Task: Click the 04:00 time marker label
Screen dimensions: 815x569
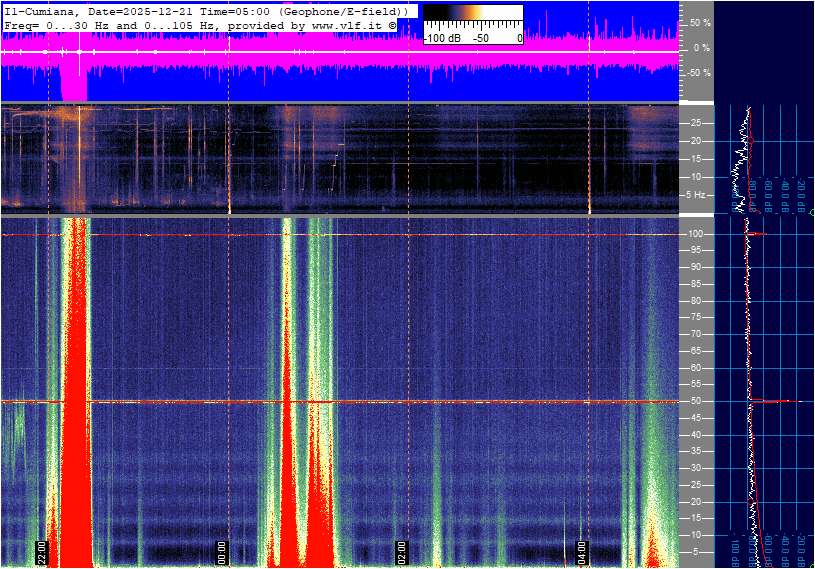Action: tap(581, 552)
